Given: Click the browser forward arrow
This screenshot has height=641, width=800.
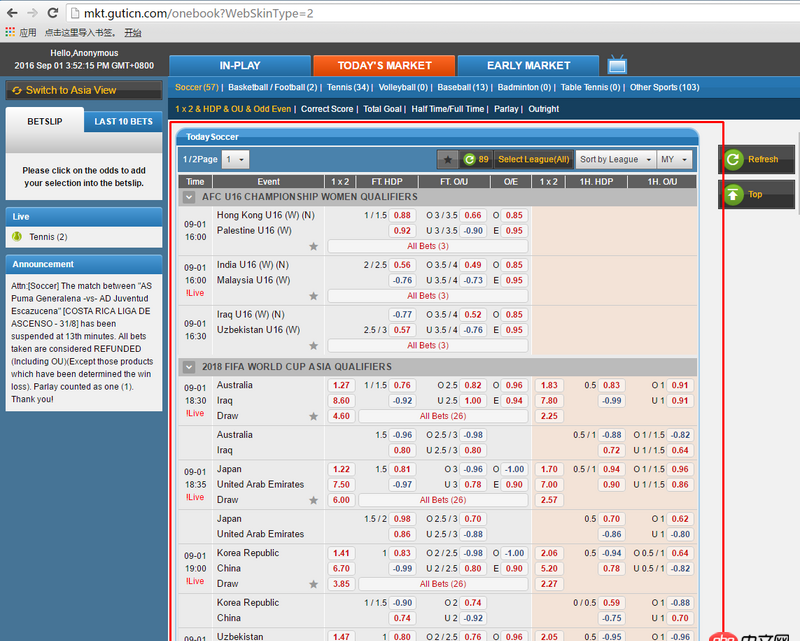Looking at the screenshot, I should tap(33, 13).
